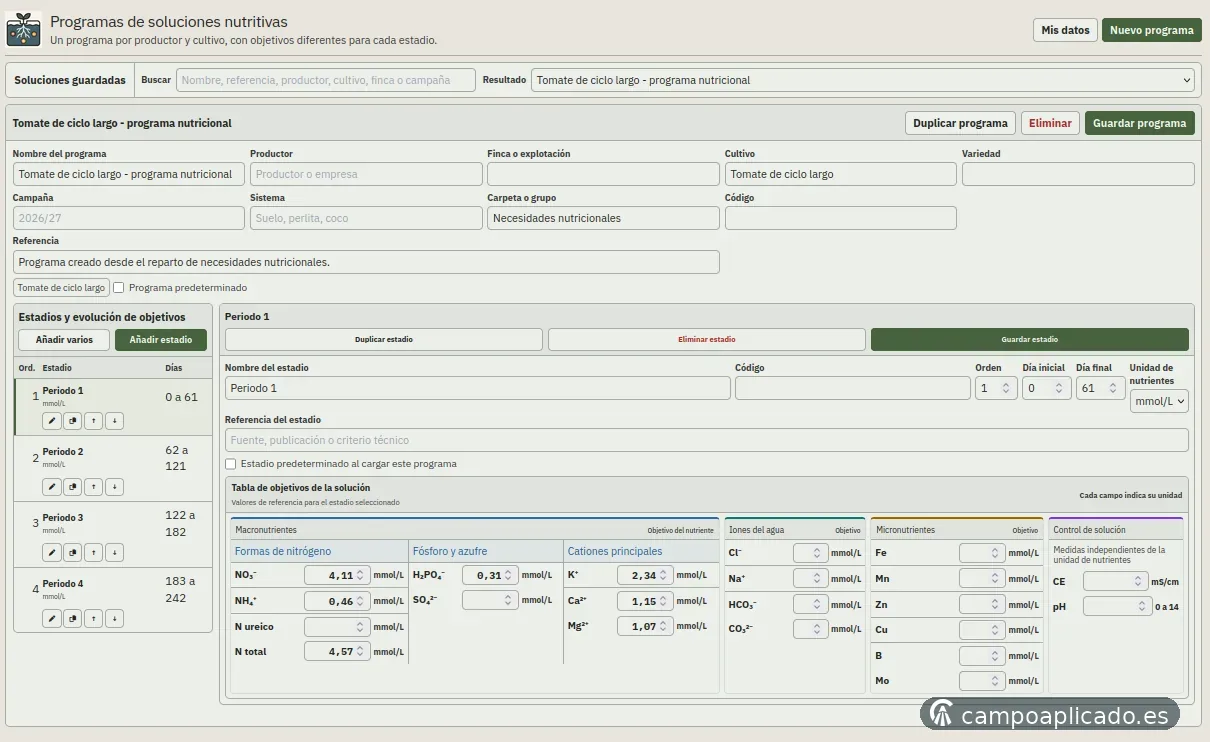The height and width of the screenshot is (742, 1210).
Task: Move Periodo 3 up with arrow icon
Action: click(x=94, y=553)
